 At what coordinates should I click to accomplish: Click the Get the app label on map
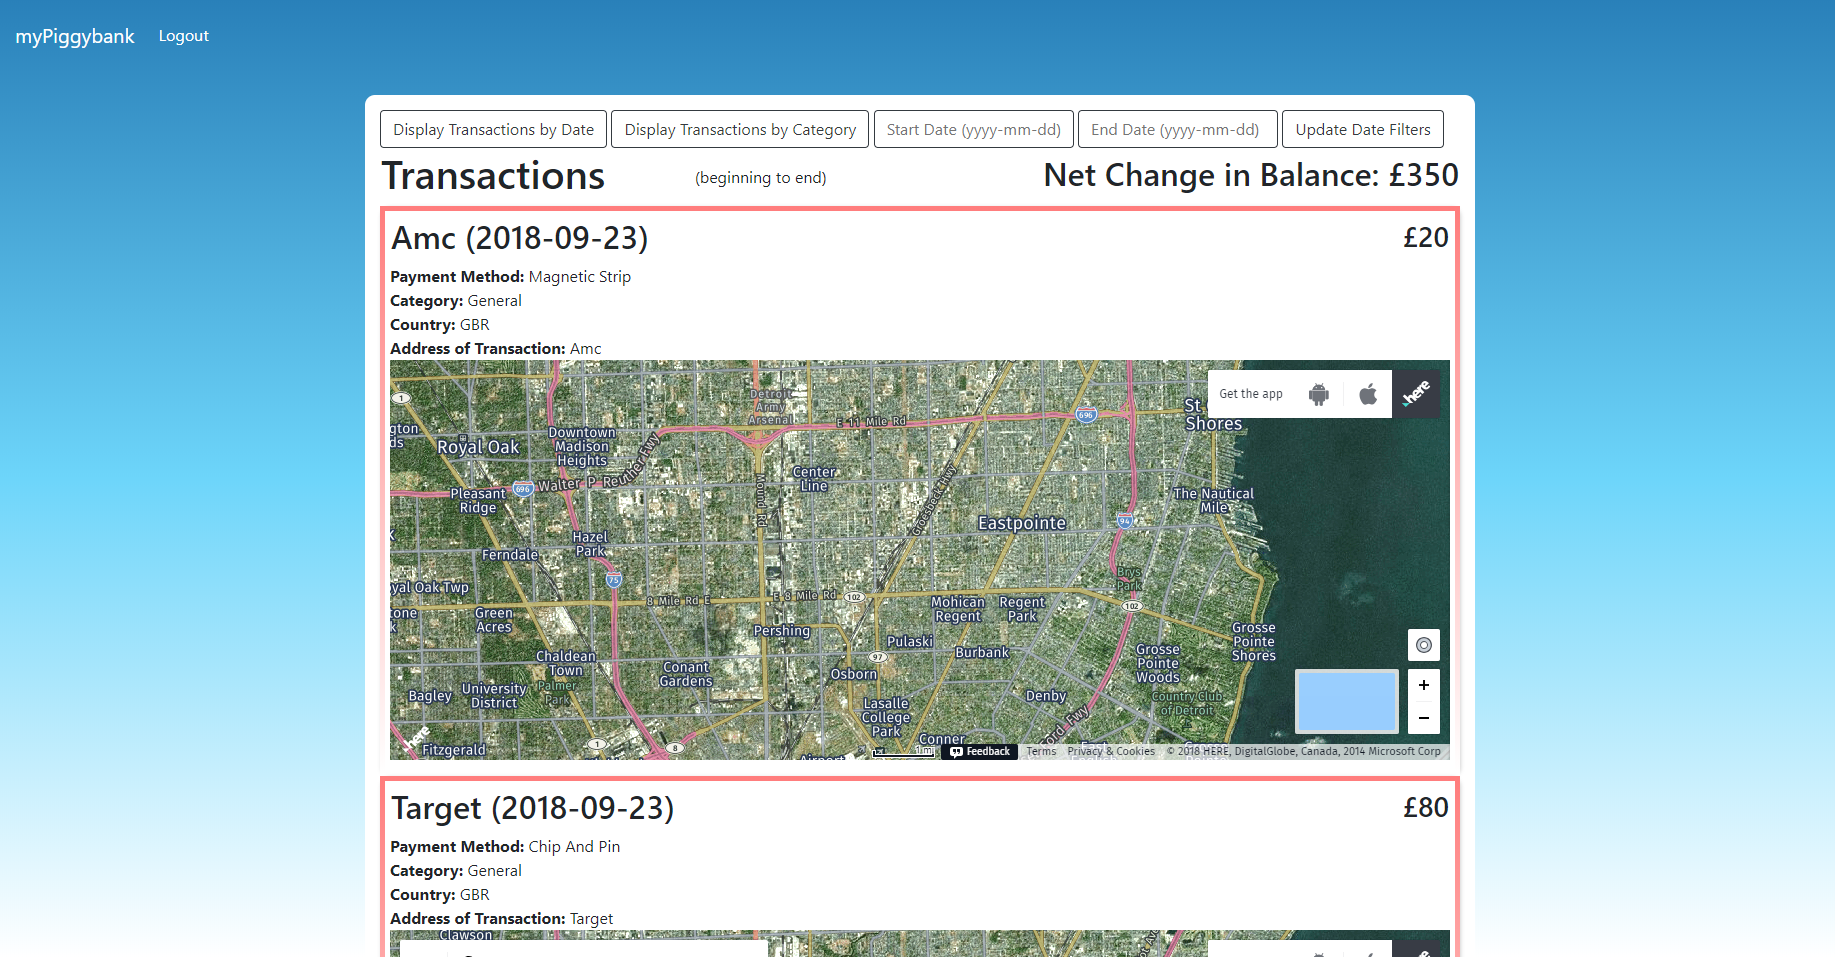[x=1251, y=394]
